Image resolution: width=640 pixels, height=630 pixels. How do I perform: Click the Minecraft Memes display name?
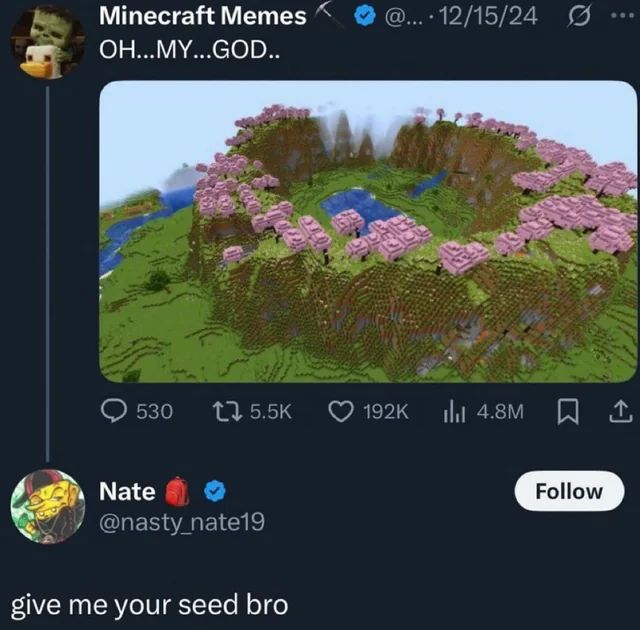point(203,16)
